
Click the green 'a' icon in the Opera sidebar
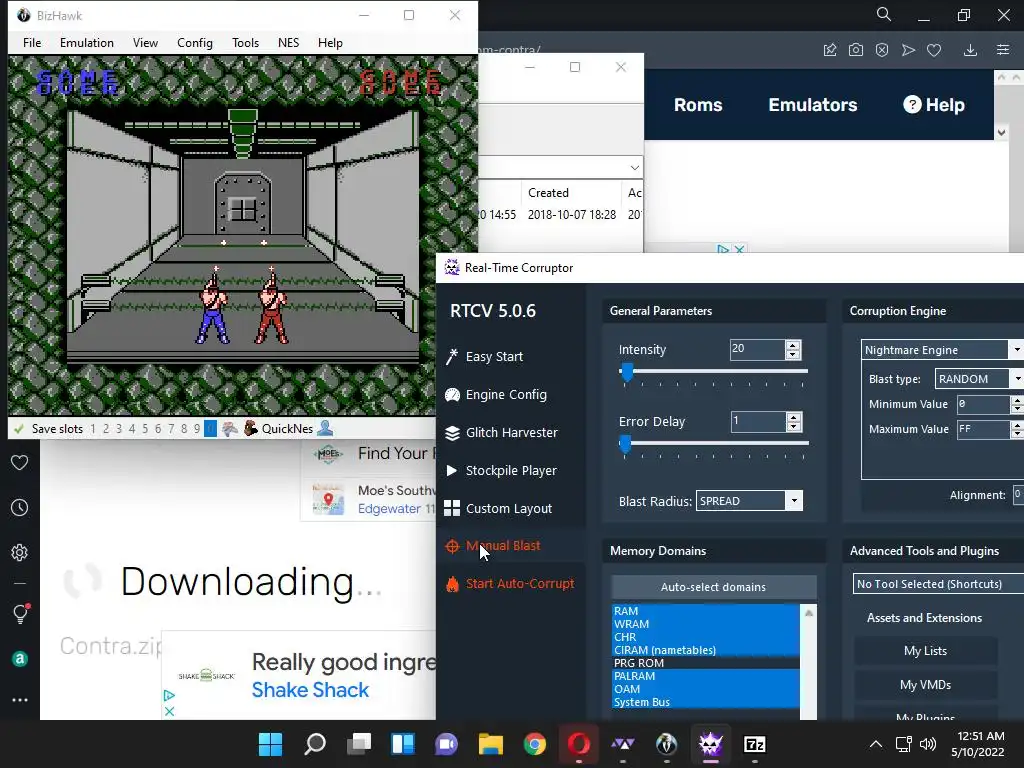click(20, 659)
